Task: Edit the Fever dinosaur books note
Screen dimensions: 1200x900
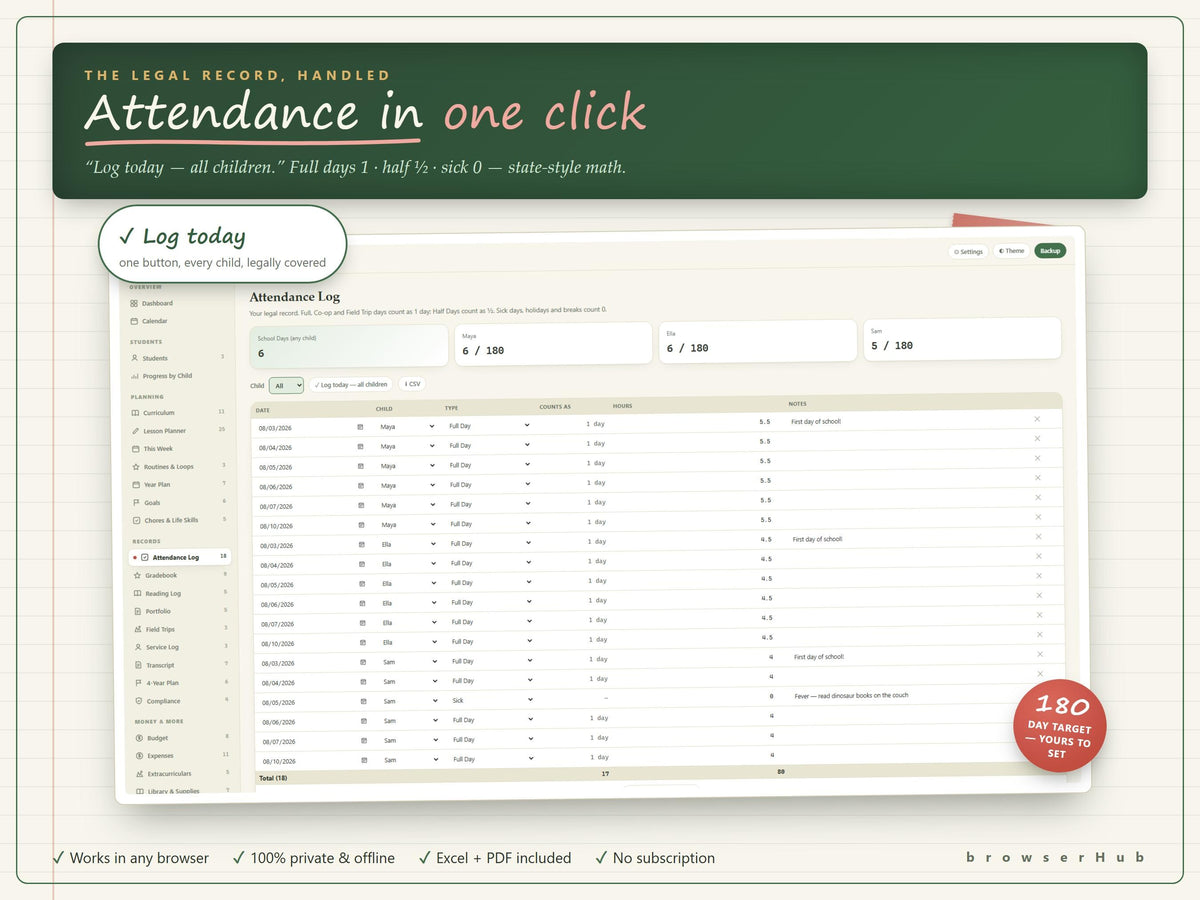Action: [852, 695]
